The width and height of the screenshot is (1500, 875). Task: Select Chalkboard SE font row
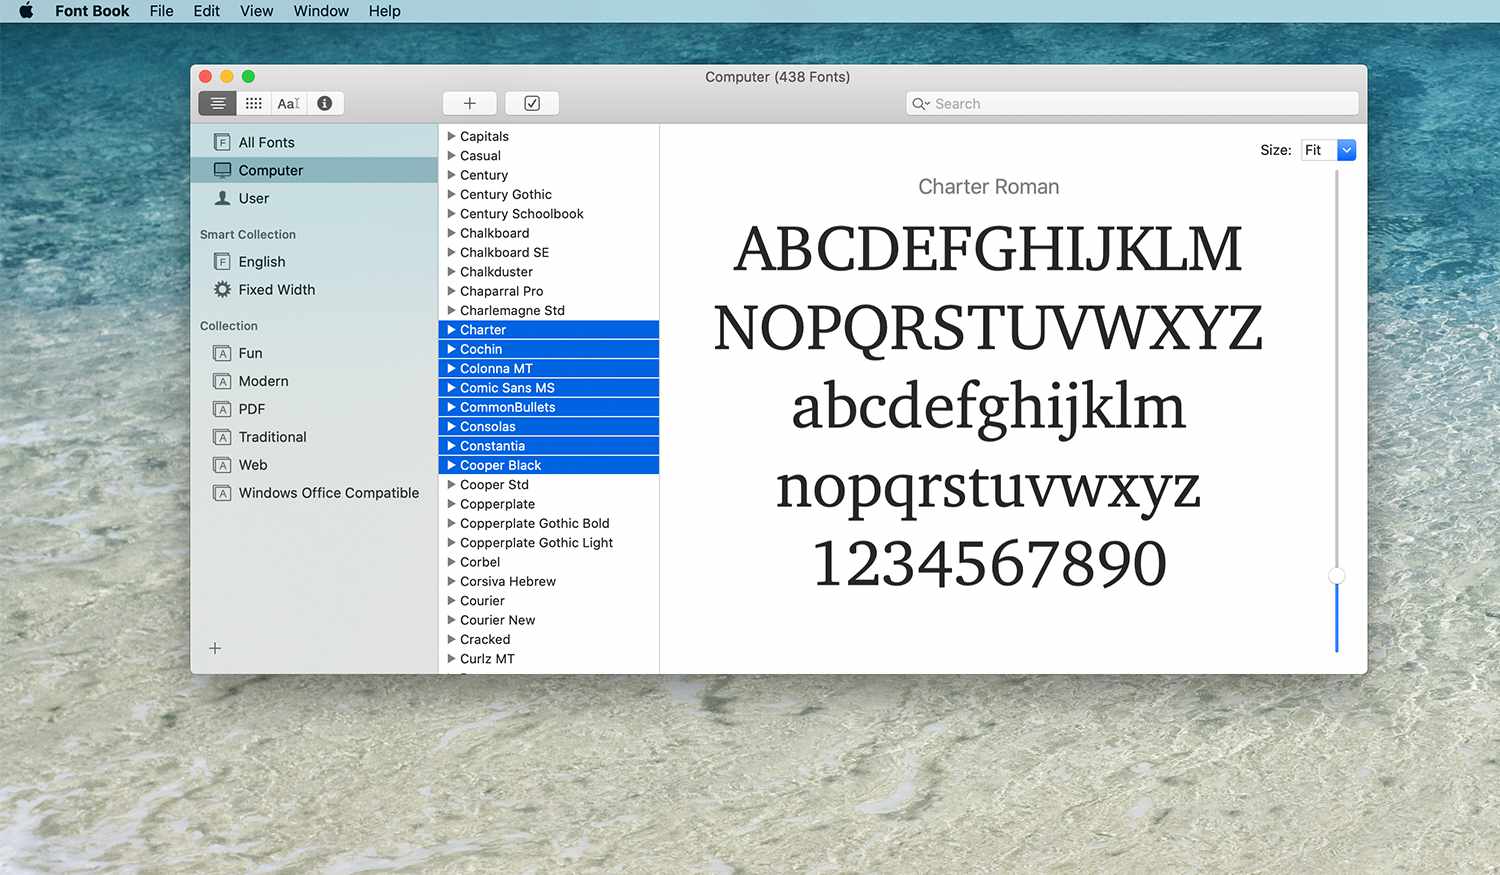click(549, 252)
